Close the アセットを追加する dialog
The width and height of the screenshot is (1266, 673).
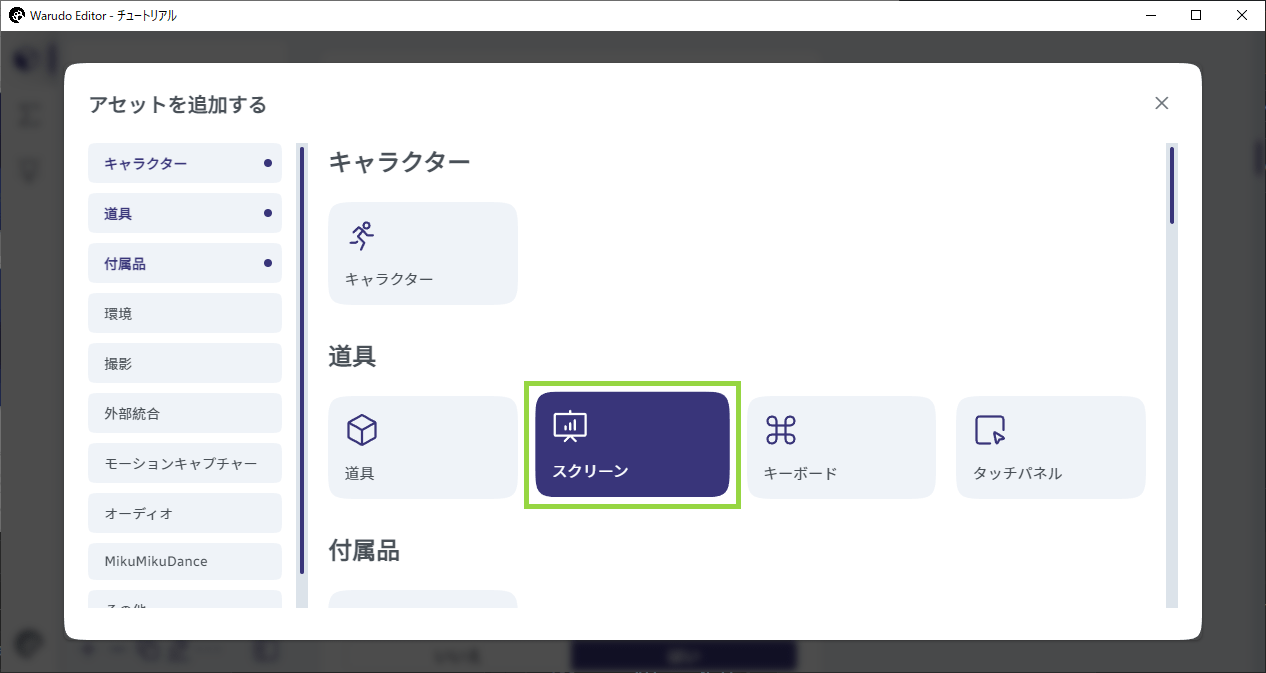(1161, 103)
